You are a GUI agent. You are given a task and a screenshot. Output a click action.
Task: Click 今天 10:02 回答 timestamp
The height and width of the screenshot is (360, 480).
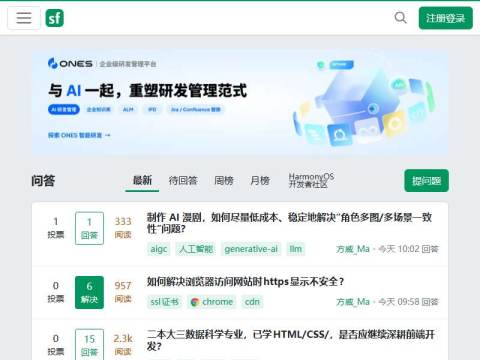pos(409,249)
